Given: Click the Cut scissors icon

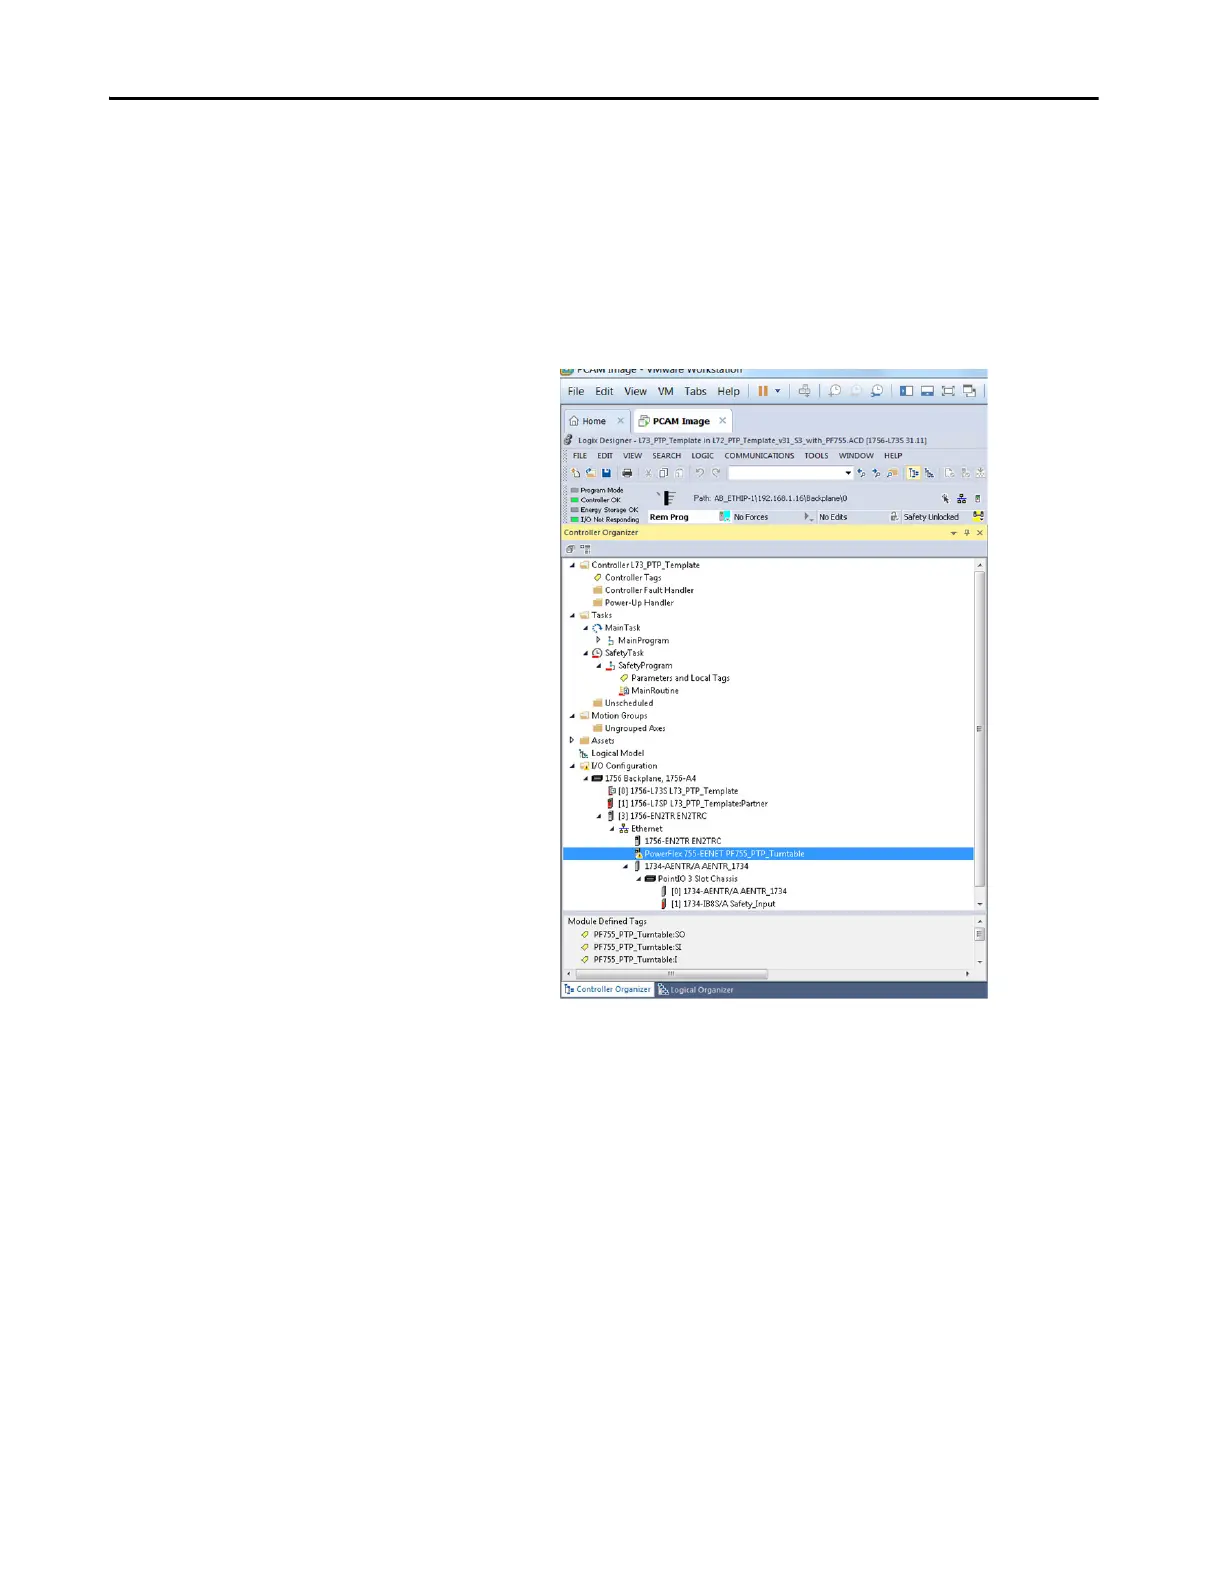Looking at the screenshot, I should click(x=648, y=473).
